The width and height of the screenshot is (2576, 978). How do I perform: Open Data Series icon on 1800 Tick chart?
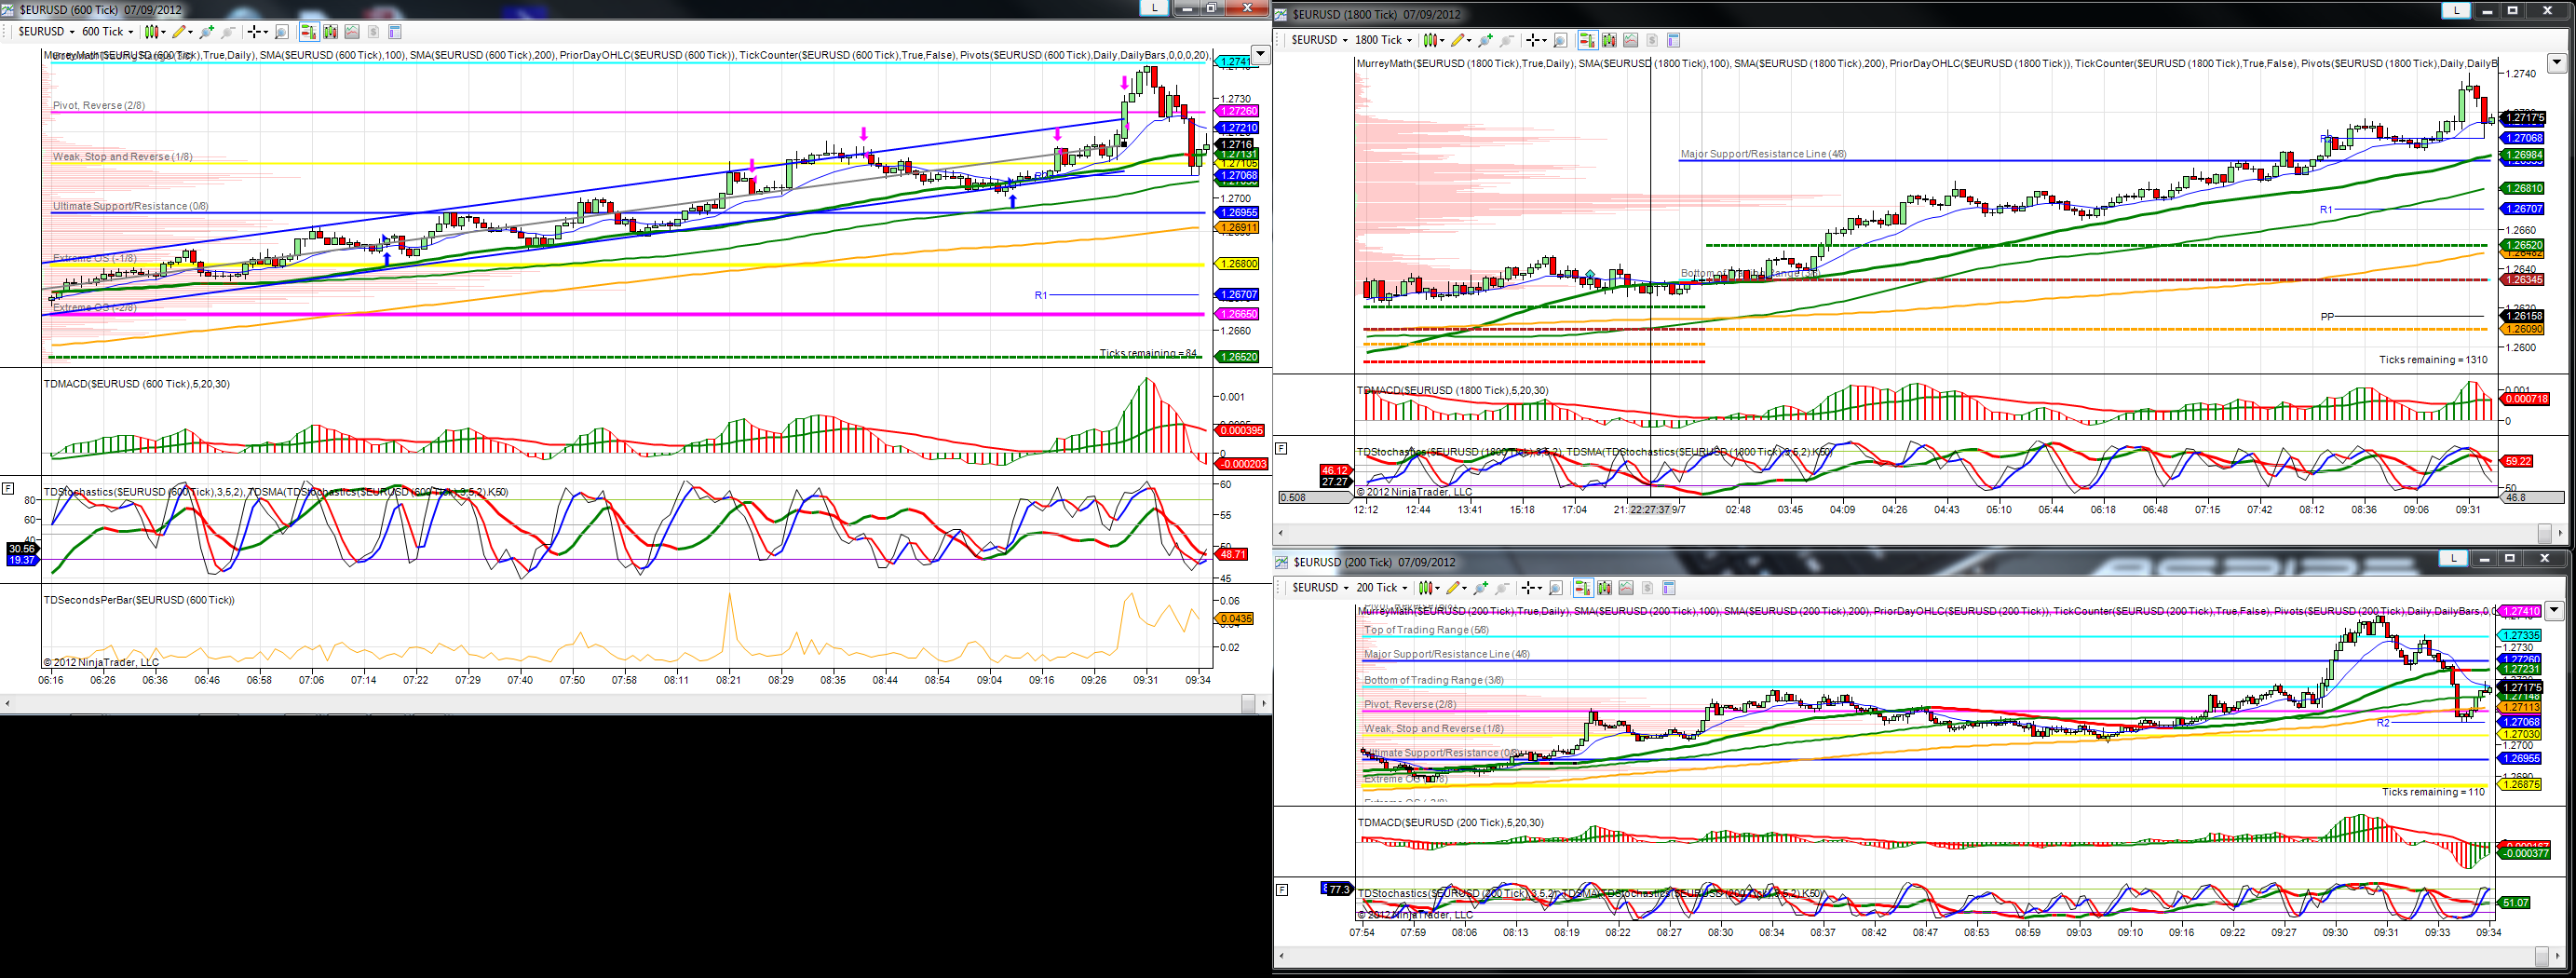coord(1609,40)
